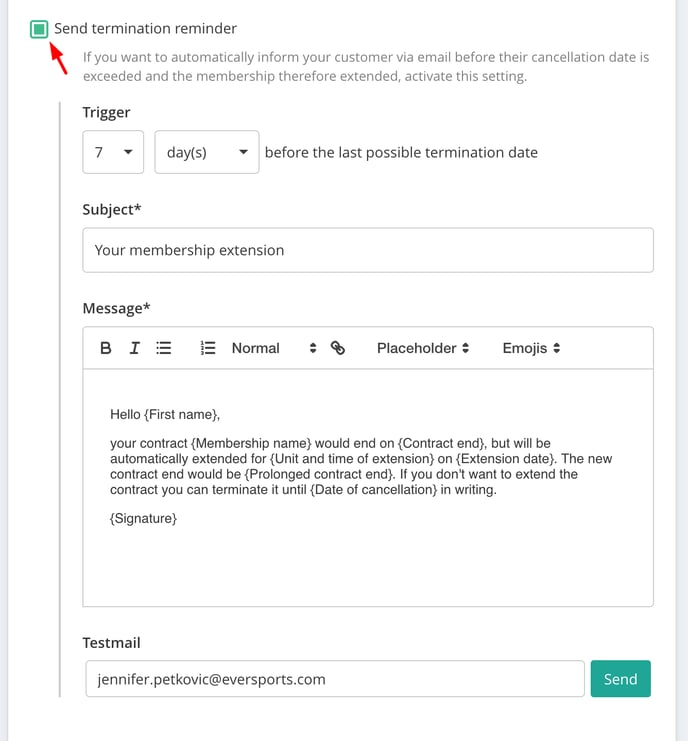Screen dimensions: 688x741
Task: Open the Placeholder dropdown
Action: 422,348
